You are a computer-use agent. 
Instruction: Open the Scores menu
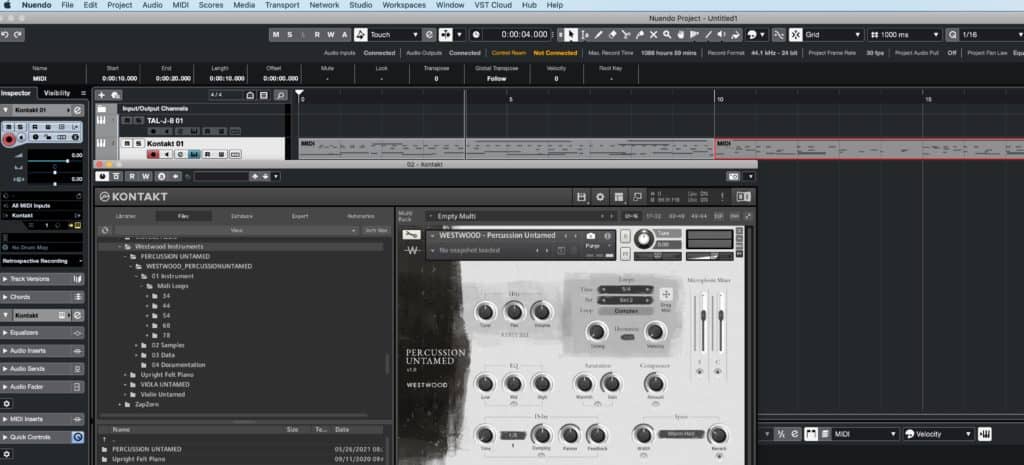(210, 5)
